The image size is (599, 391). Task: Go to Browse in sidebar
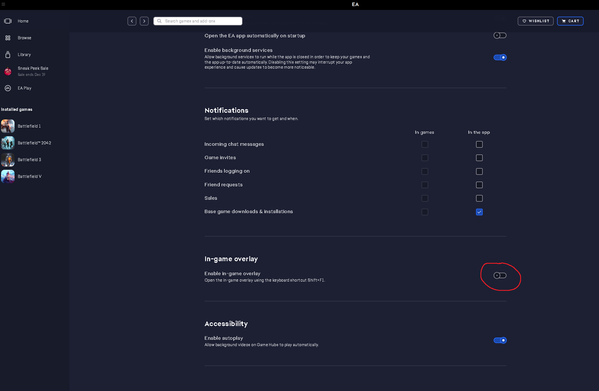(24, 38)
